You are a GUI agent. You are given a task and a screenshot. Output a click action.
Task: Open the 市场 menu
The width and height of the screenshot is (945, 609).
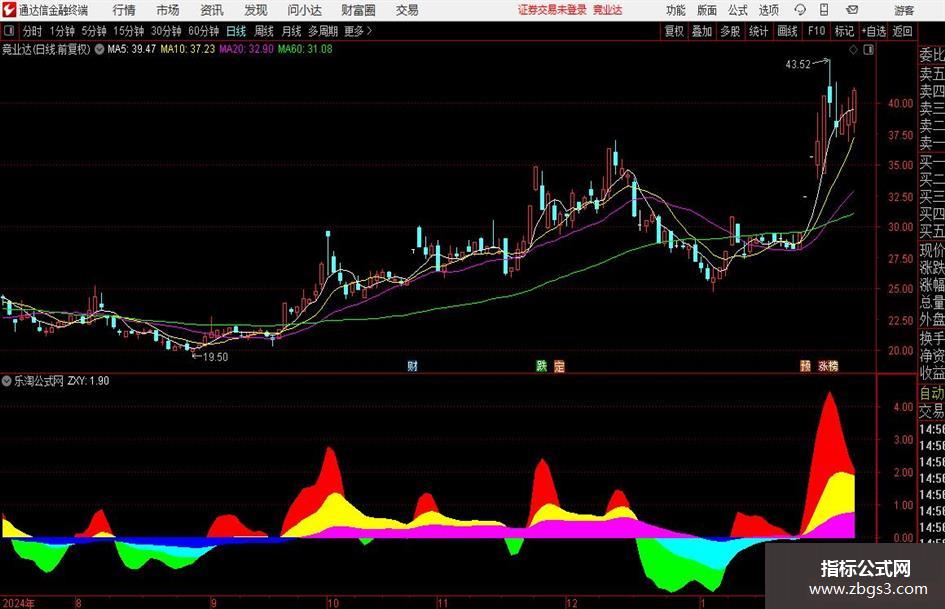168,10
